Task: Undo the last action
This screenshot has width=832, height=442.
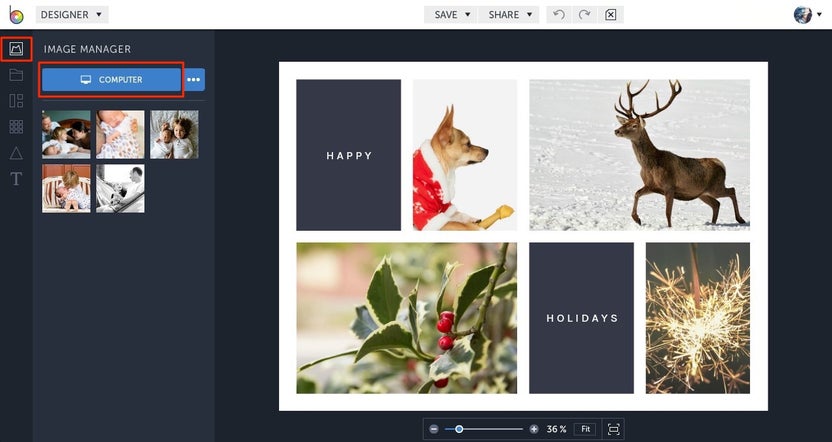Action: (559, 15)
